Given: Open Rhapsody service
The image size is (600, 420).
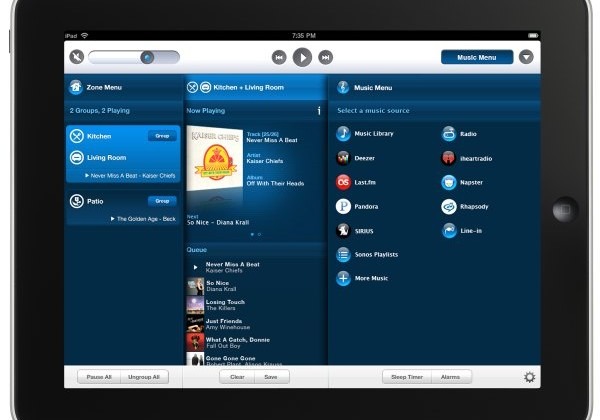Looking at the screenshot, I should pos(465,207).
